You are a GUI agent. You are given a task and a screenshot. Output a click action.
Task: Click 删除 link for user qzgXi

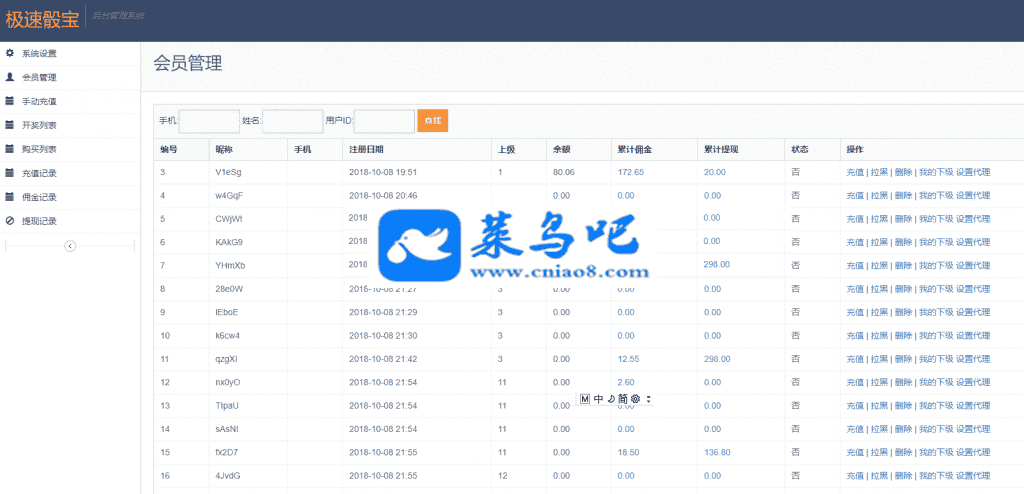[903, 359]
